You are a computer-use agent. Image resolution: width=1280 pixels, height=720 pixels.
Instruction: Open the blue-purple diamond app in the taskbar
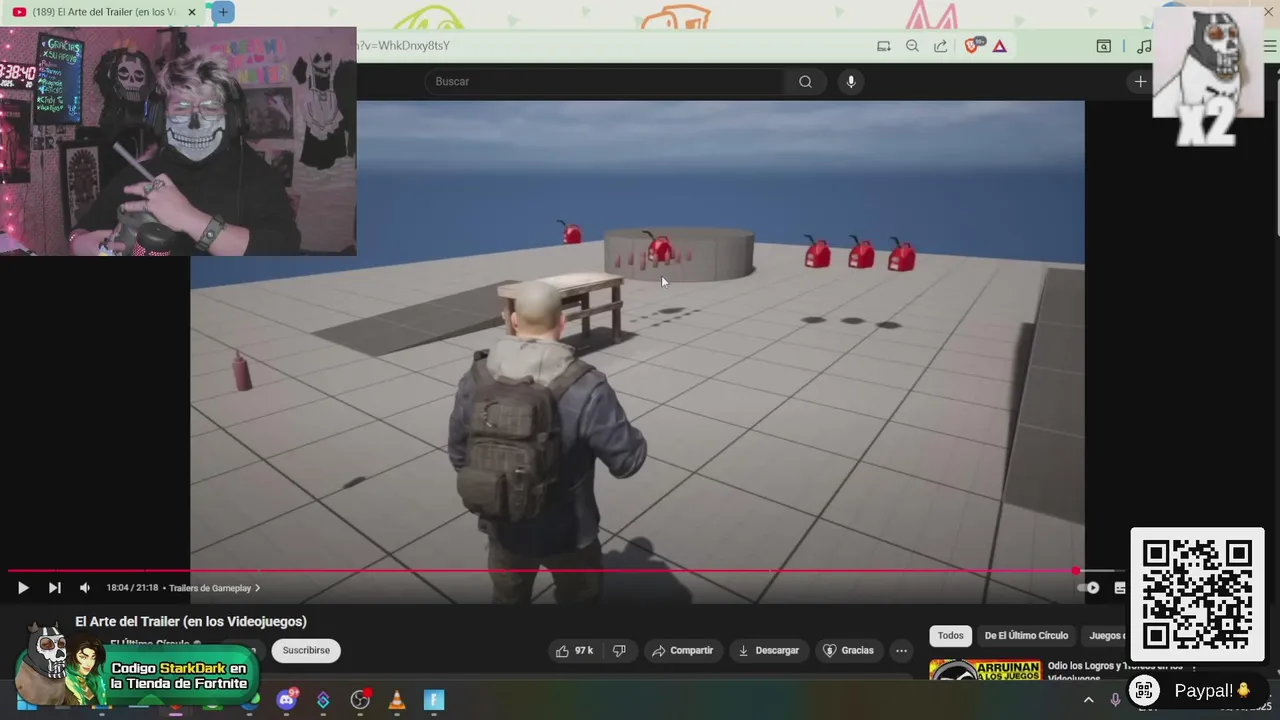(323, 699)
